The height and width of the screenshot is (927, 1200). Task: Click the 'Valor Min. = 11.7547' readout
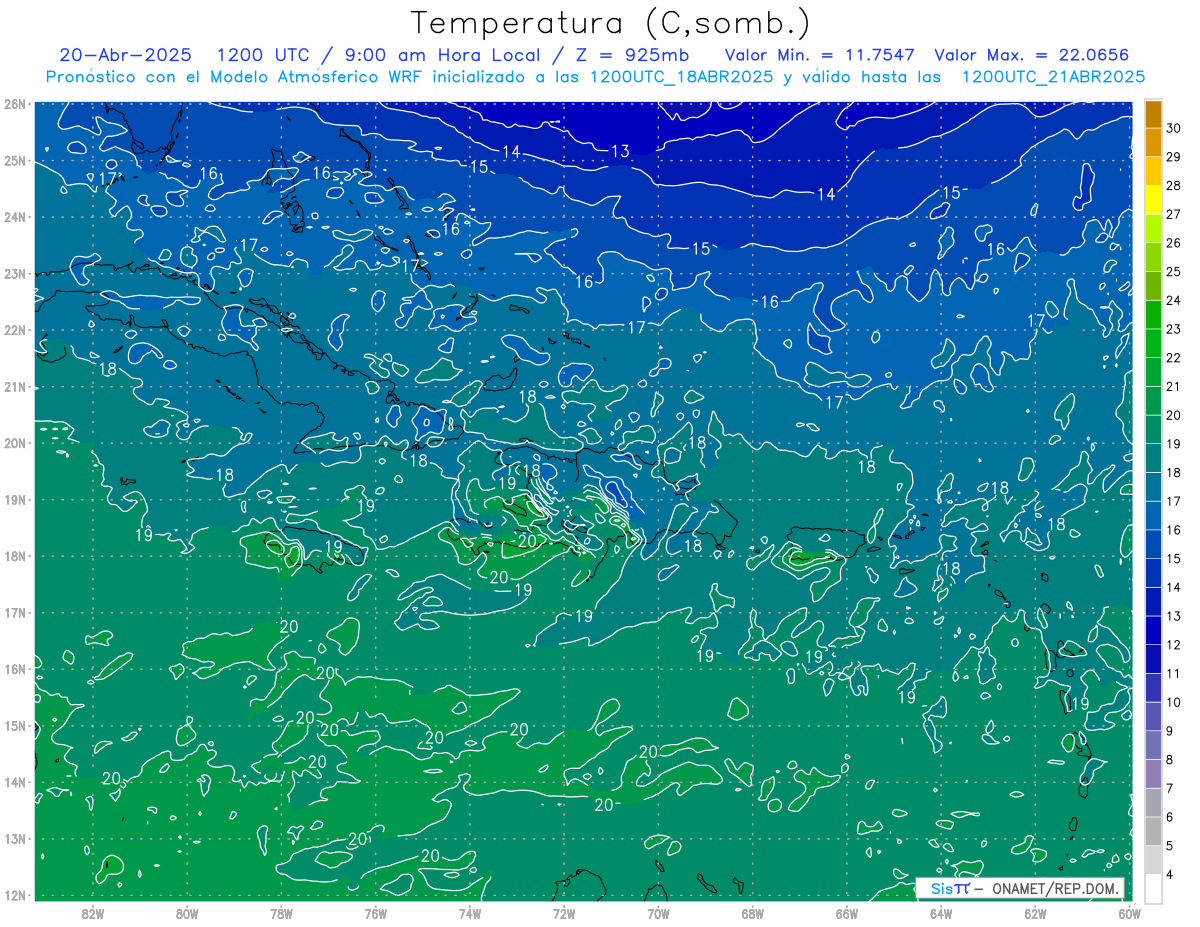[x=820, y=55]
